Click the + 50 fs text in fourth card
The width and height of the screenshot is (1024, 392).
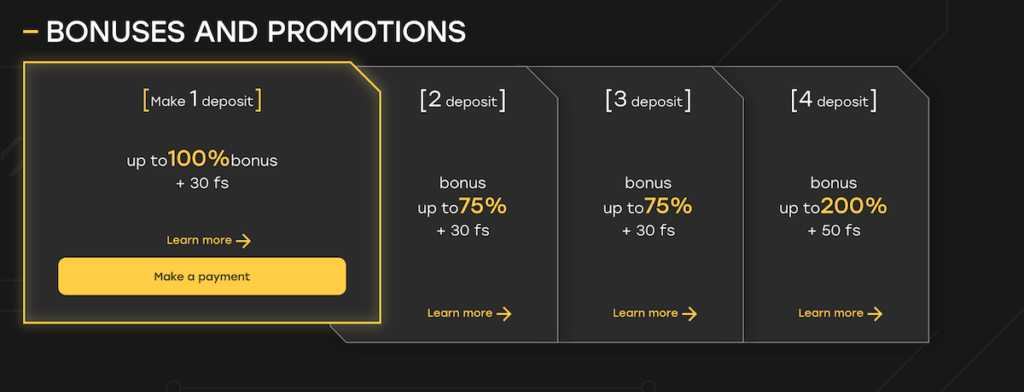coord(834,231)
